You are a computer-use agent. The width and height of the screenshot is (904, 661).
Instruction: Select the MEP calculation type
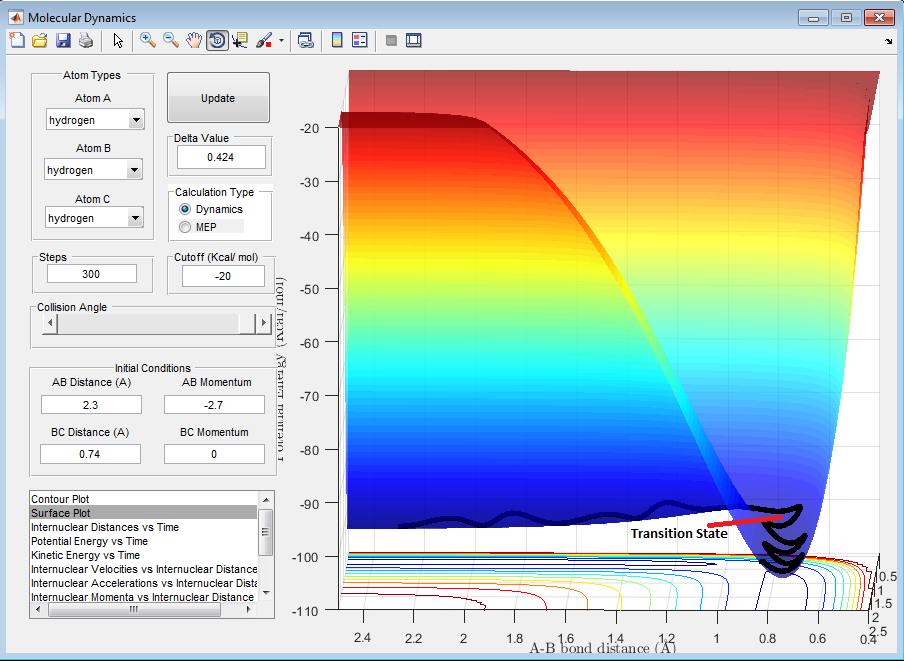(184, 227)
